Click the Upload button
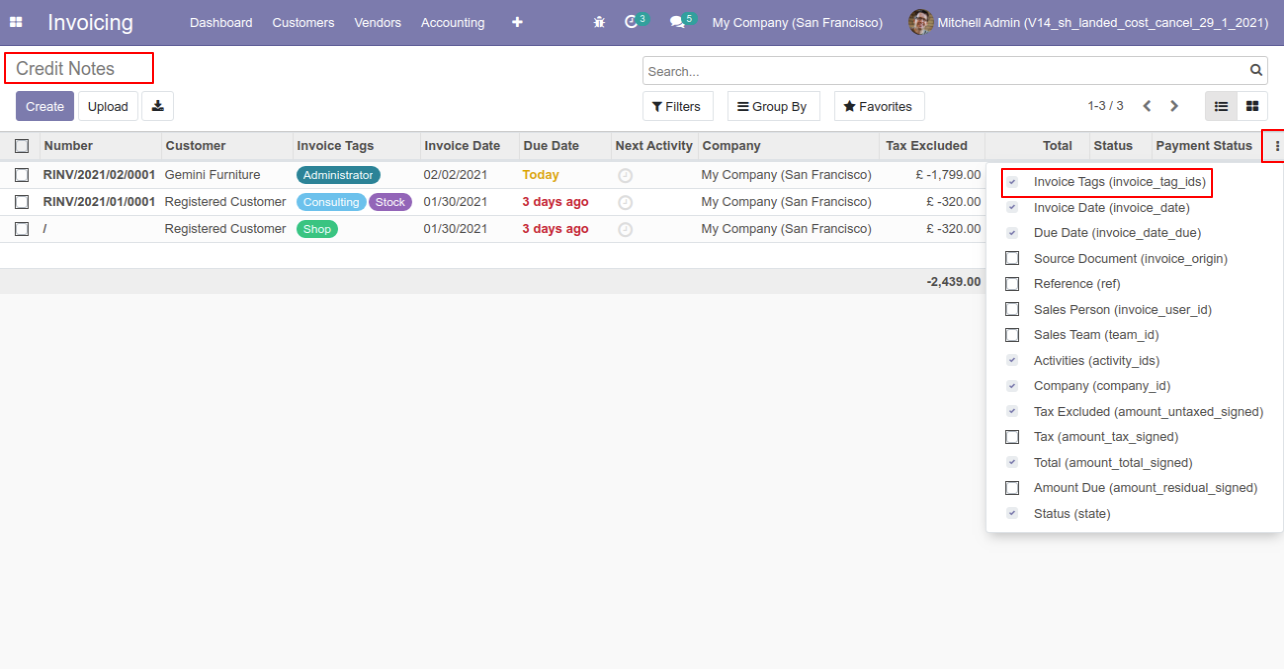Screen dimensions: 1284x669 [x=108, y=106]
